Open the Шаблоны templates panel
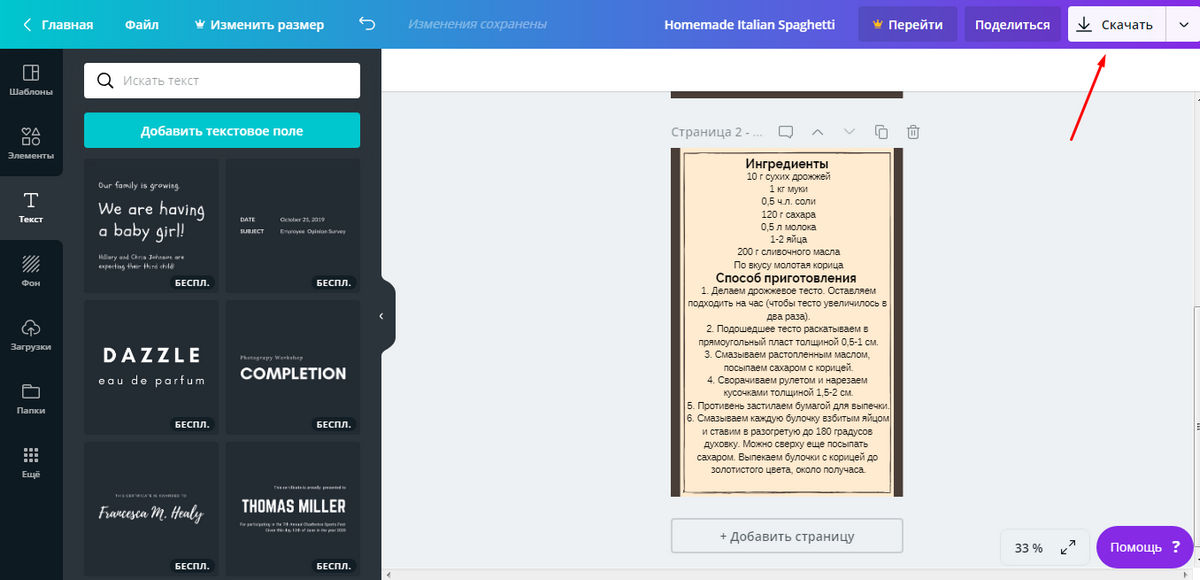This screenshot has height=580, width=1200. (30, 80)
